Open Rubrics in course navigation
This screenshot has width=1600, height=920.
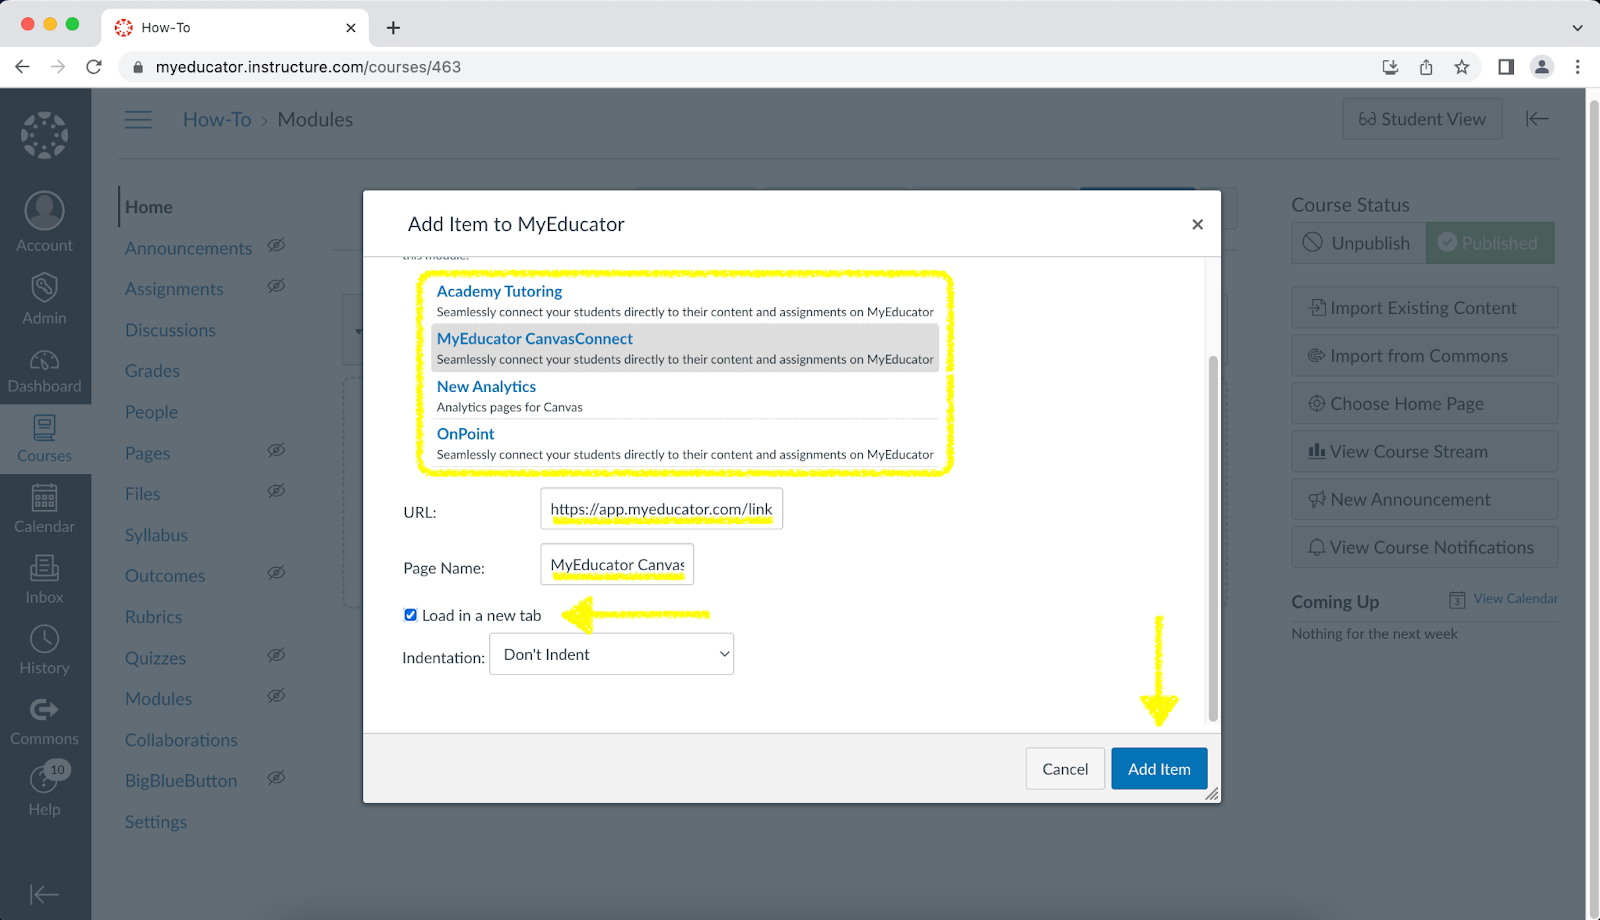click(154, 617)
